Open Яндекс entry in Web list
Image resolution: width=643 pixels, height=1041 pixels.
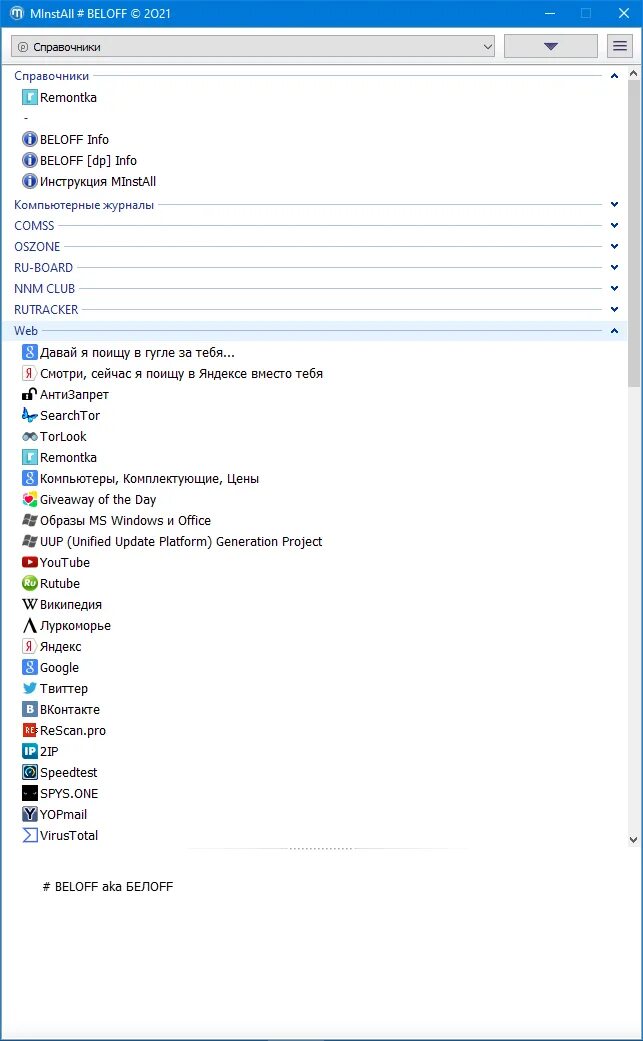point(60,647)
